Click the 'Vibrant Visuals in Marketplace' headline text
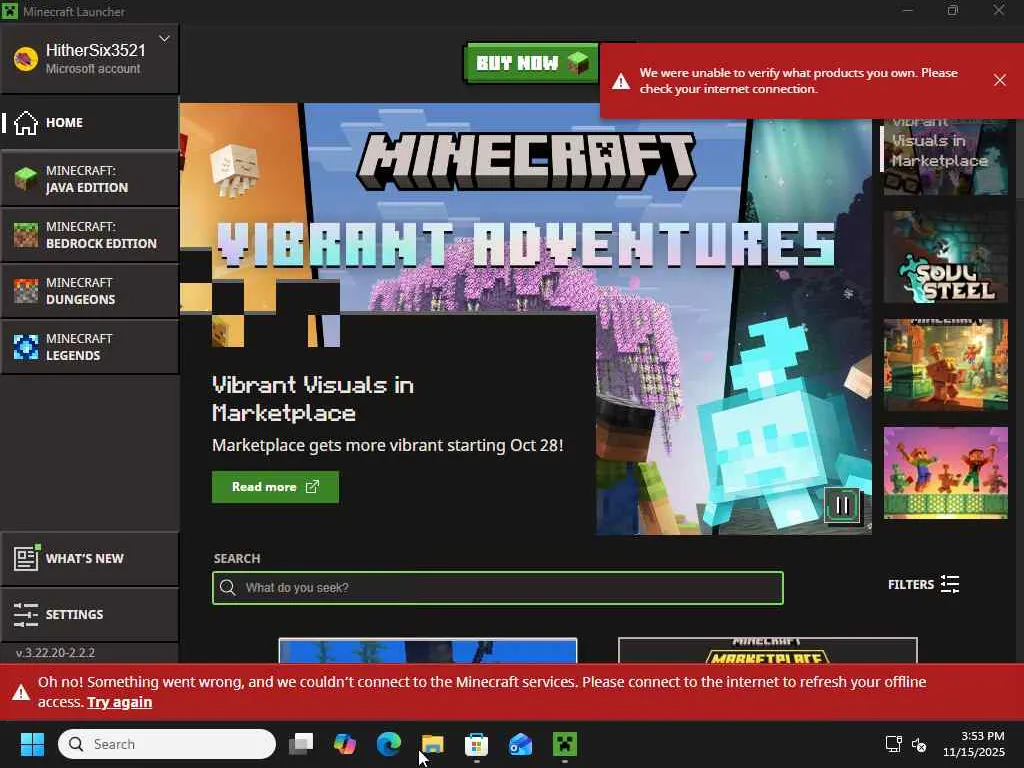 click(313, 398)
